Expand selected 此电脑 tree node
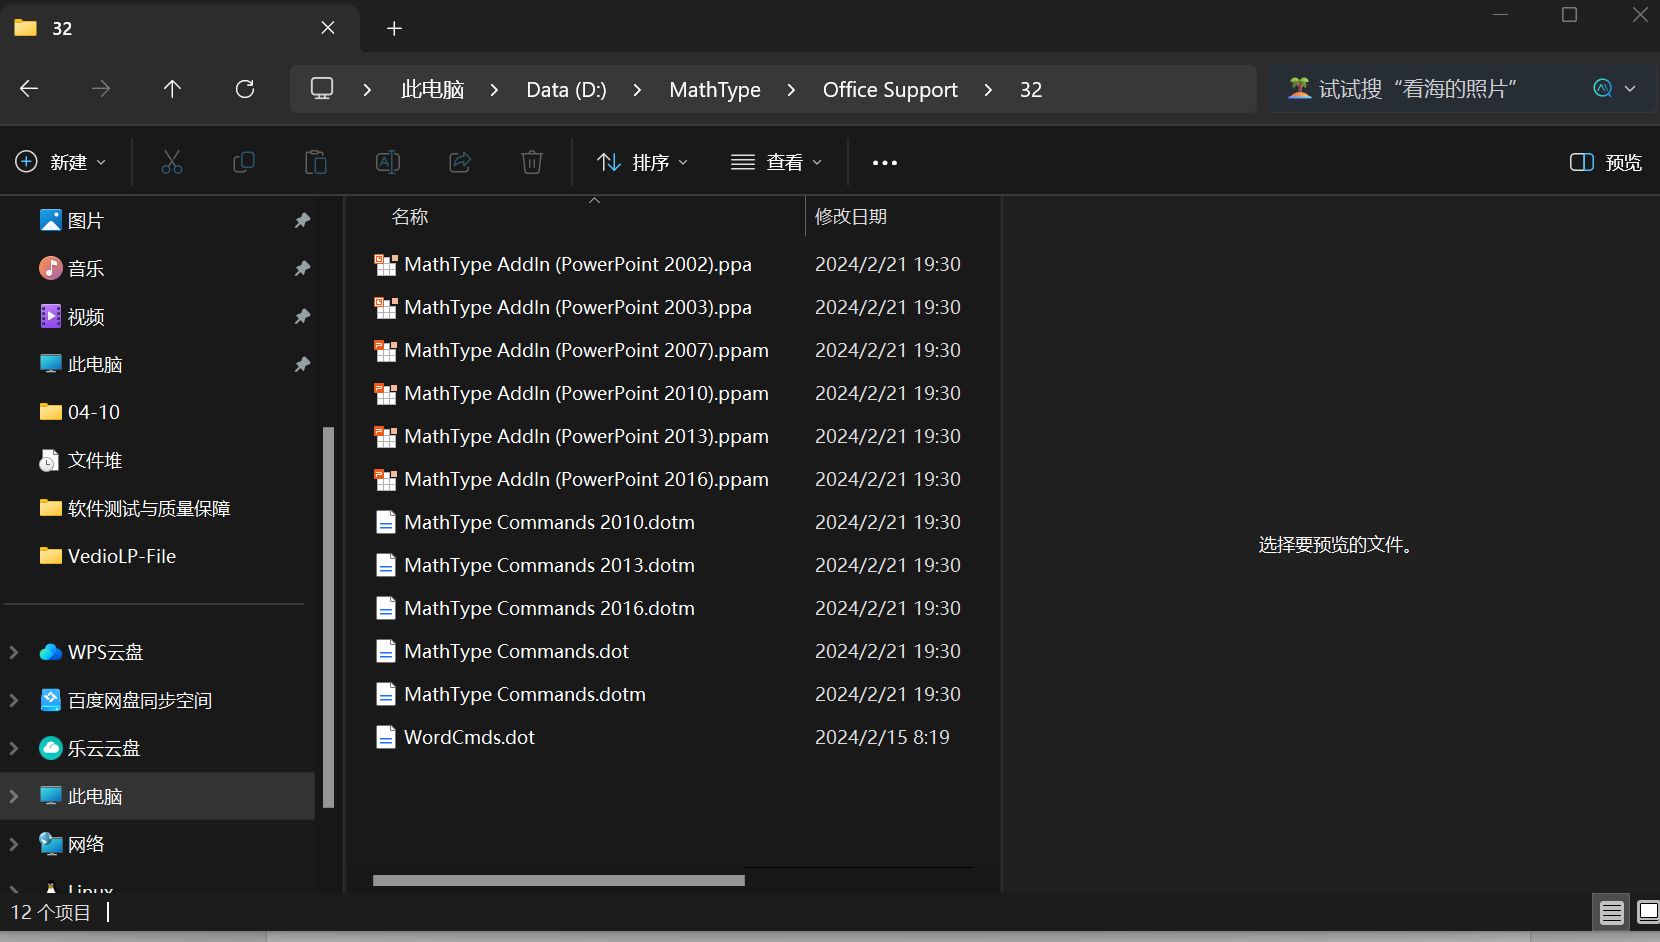 [14, 796]
